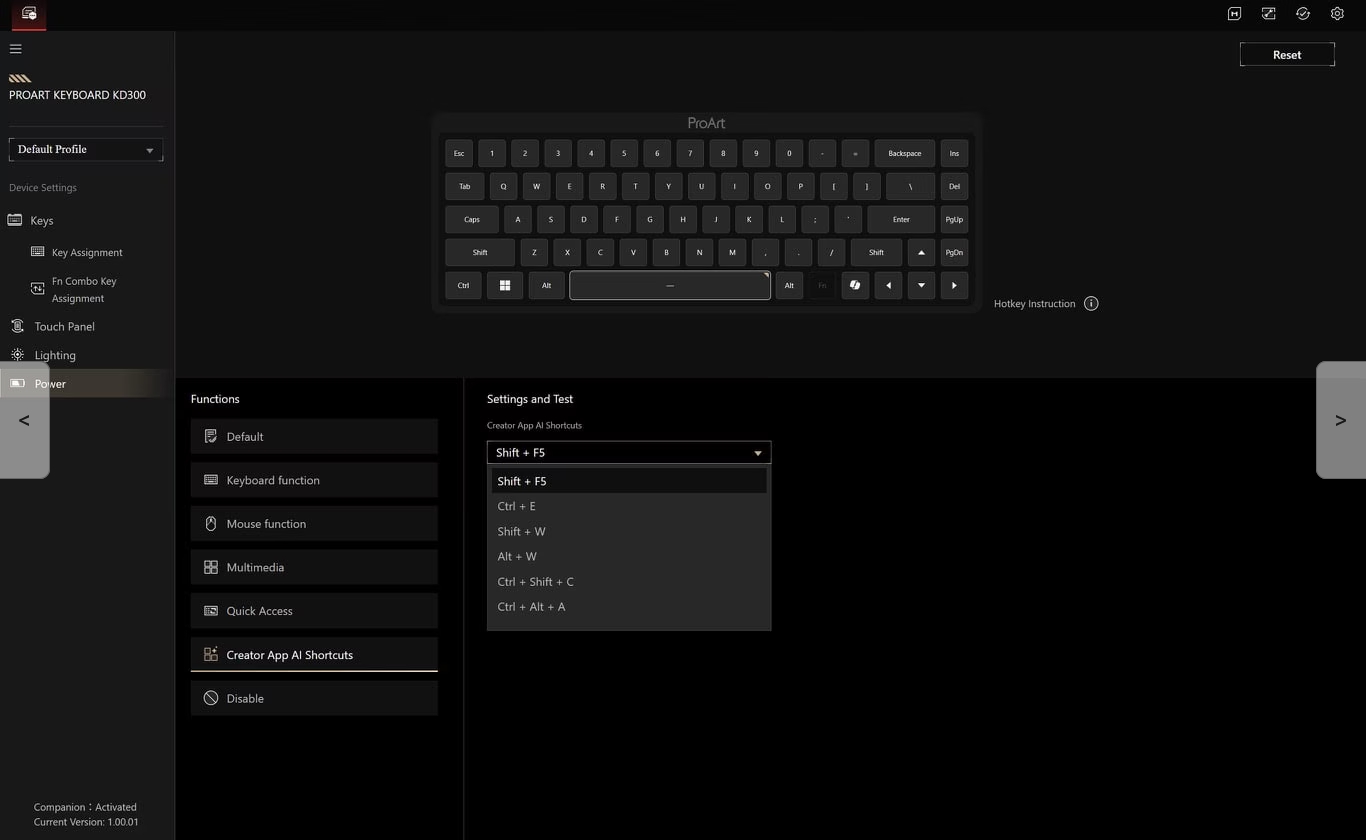Click the Lighting icon in the sidebar
This screenshot has width=1366, height=840.
tap(17, 355)
